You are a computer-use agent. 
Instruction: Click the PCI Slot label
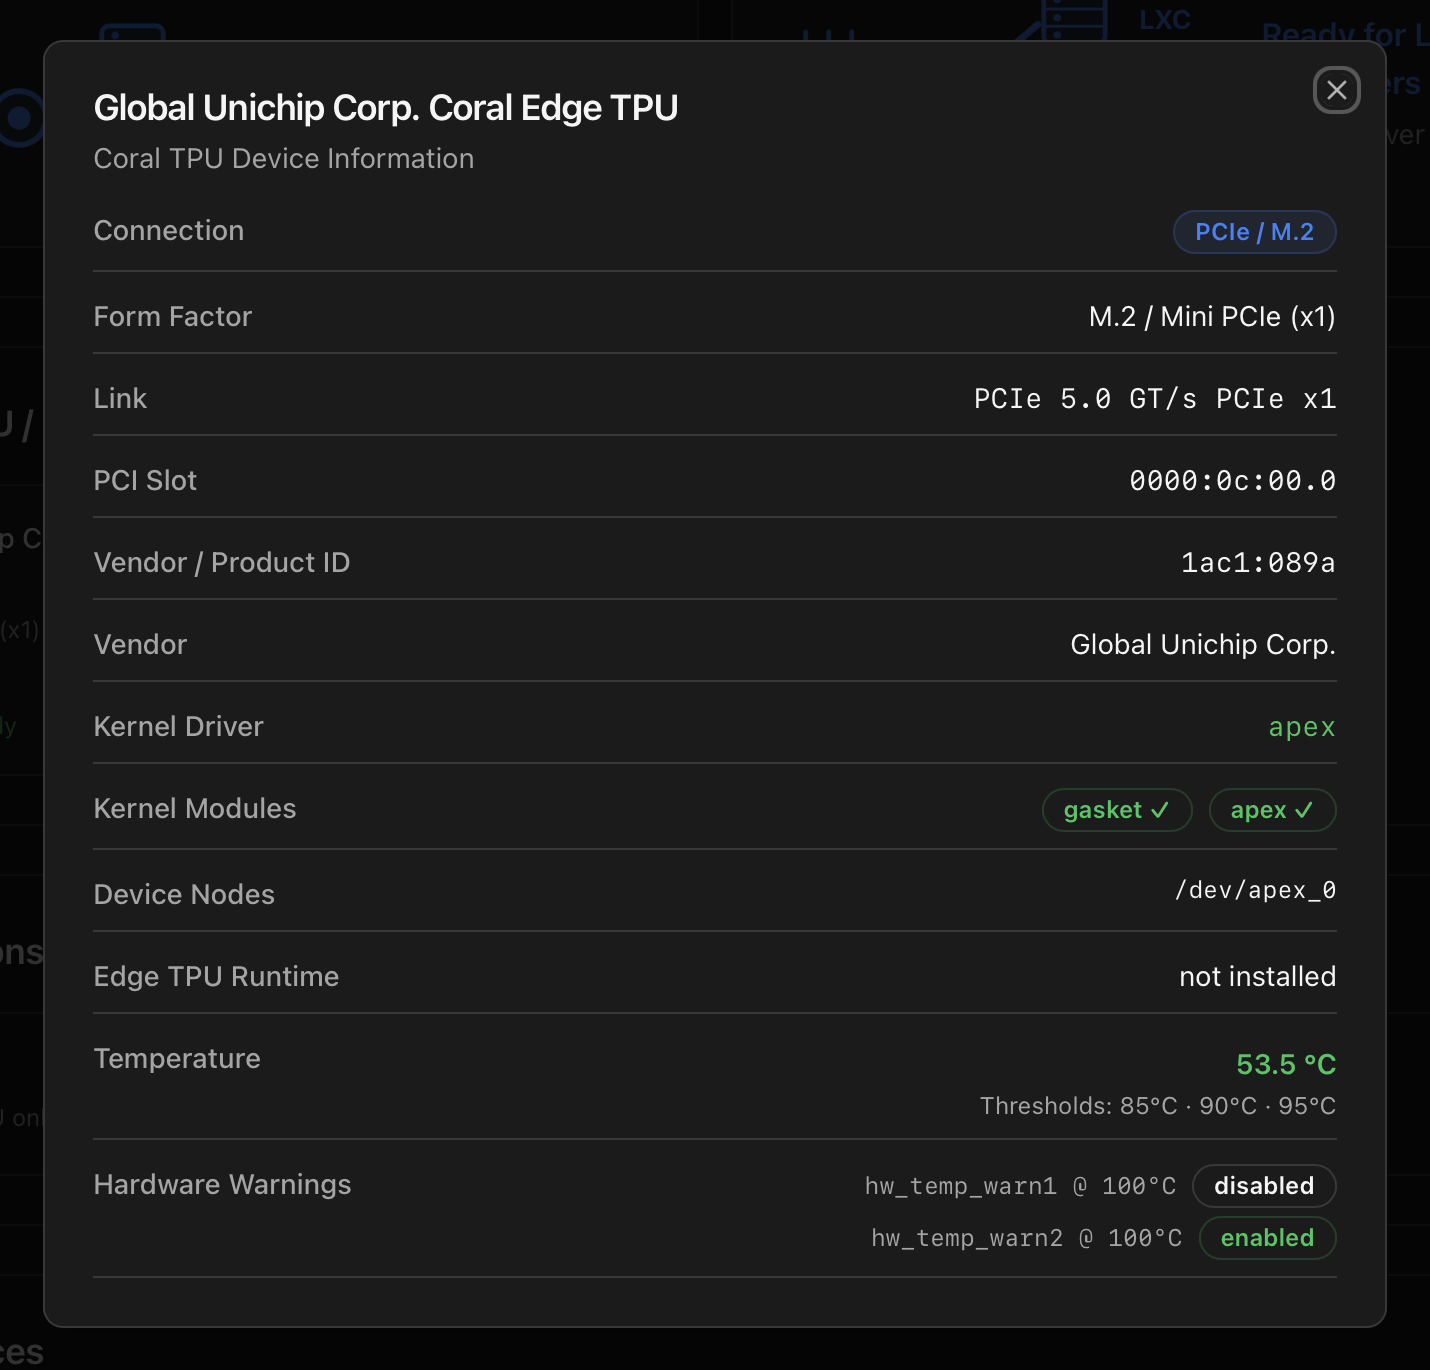tap(145, 481)
